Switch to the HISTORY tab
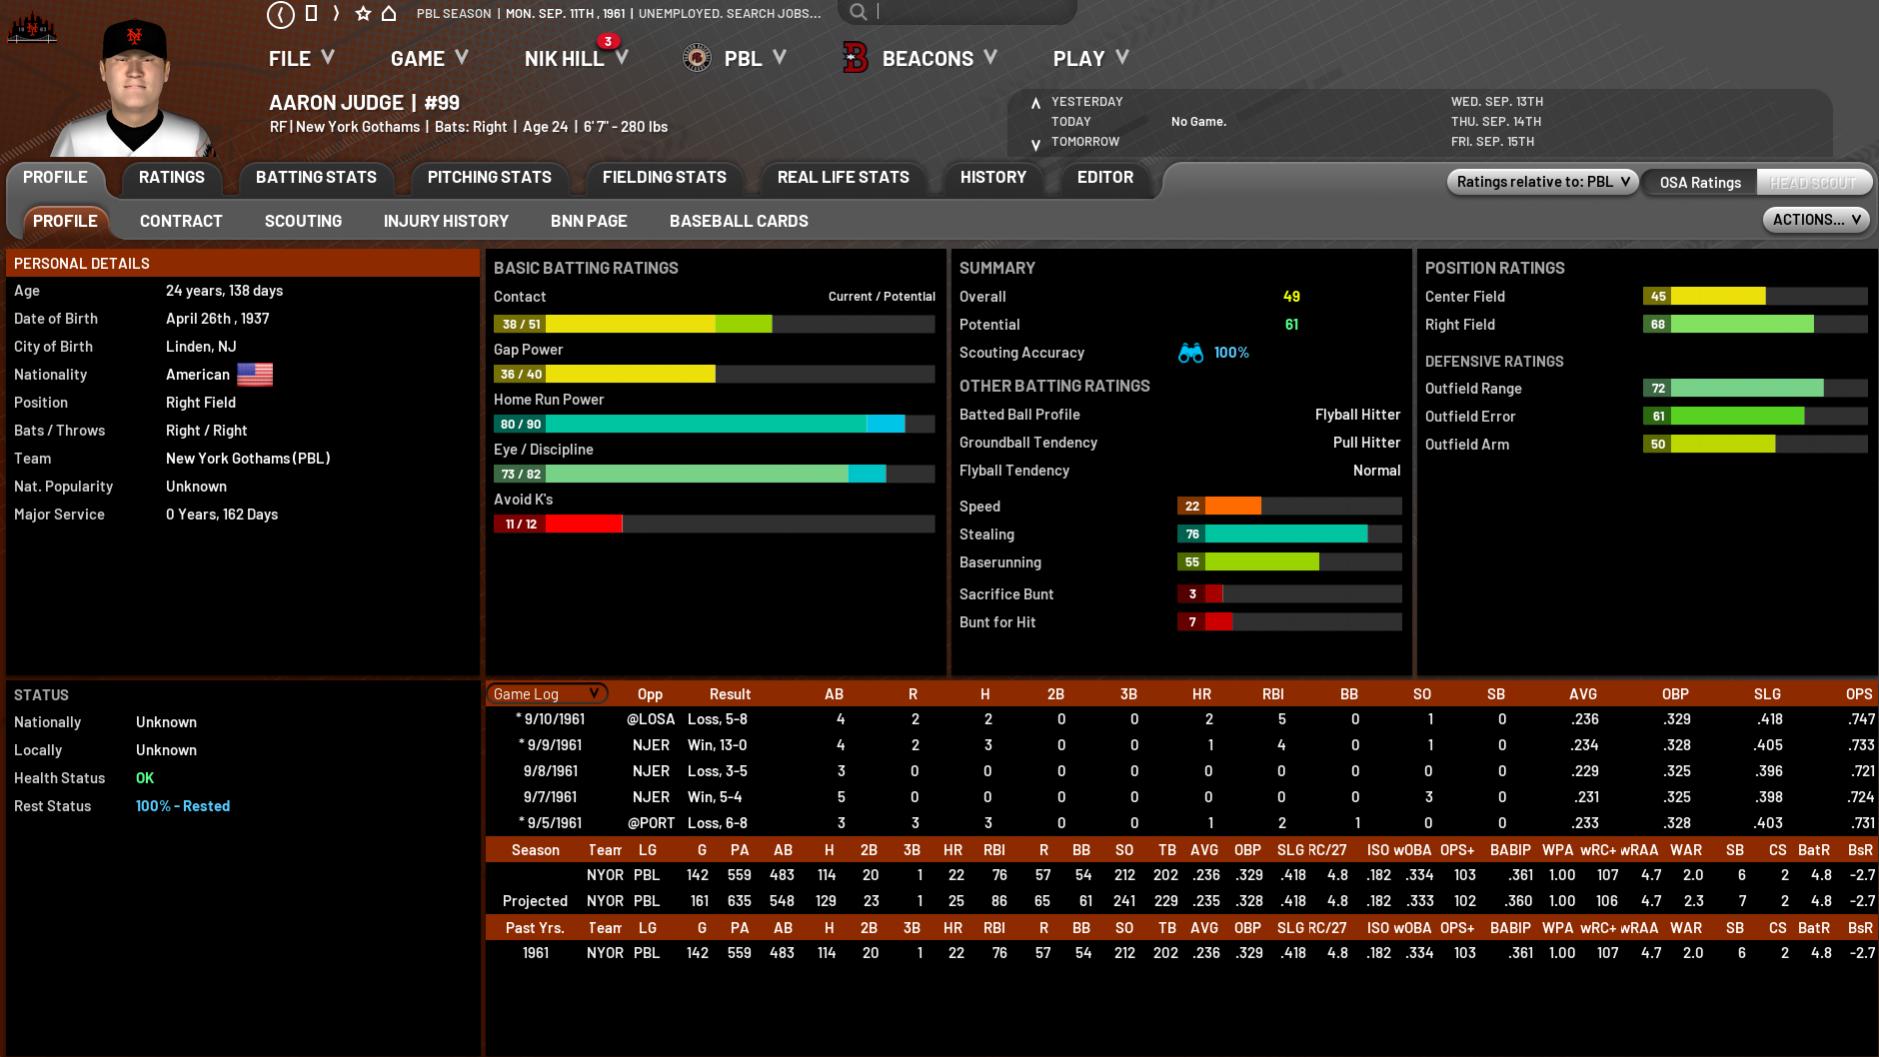The width and height of the screenshot is (1879, 1057). 993,177
